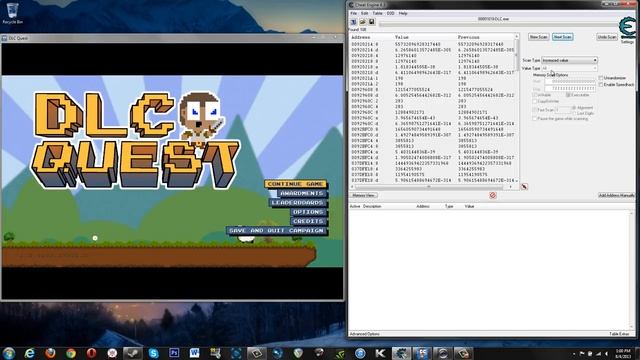Screen dimensions: 640x360
Task: Click Add Address Manually button
Action: pos(617,196)
